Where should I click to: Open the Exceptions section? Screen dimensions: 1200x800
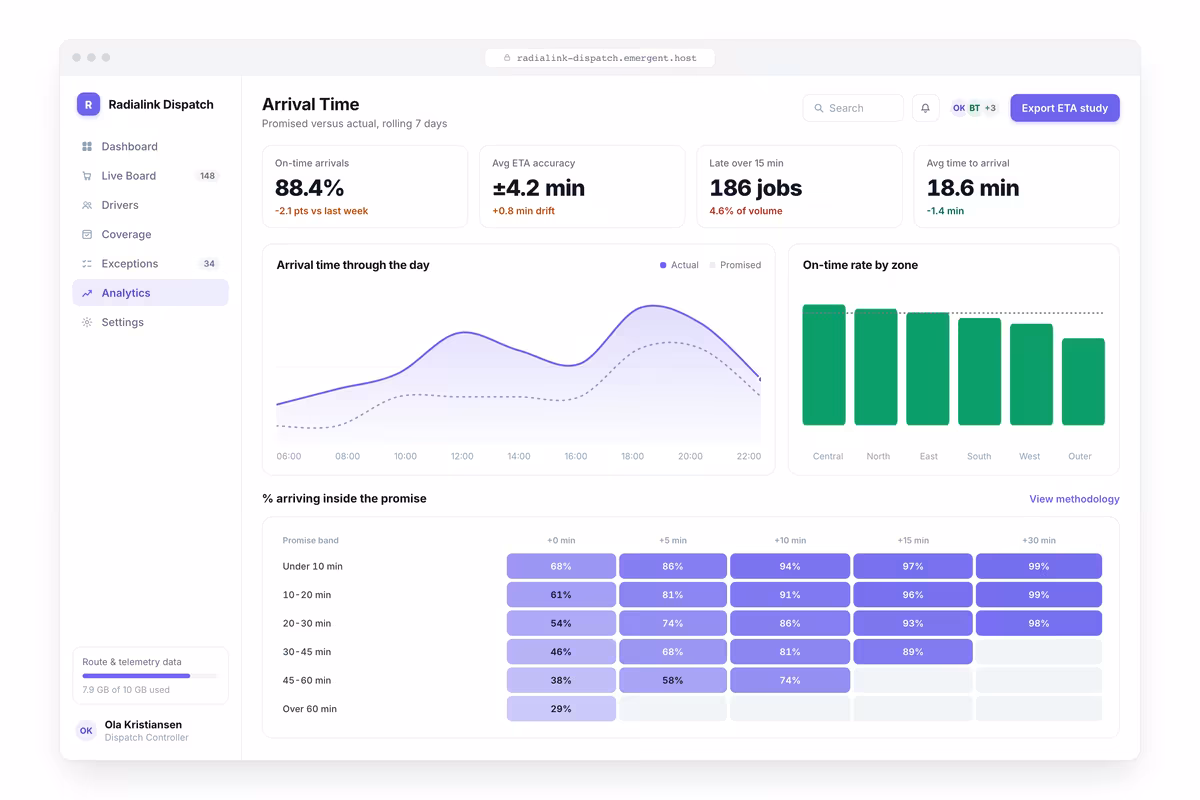click(150, 264)
